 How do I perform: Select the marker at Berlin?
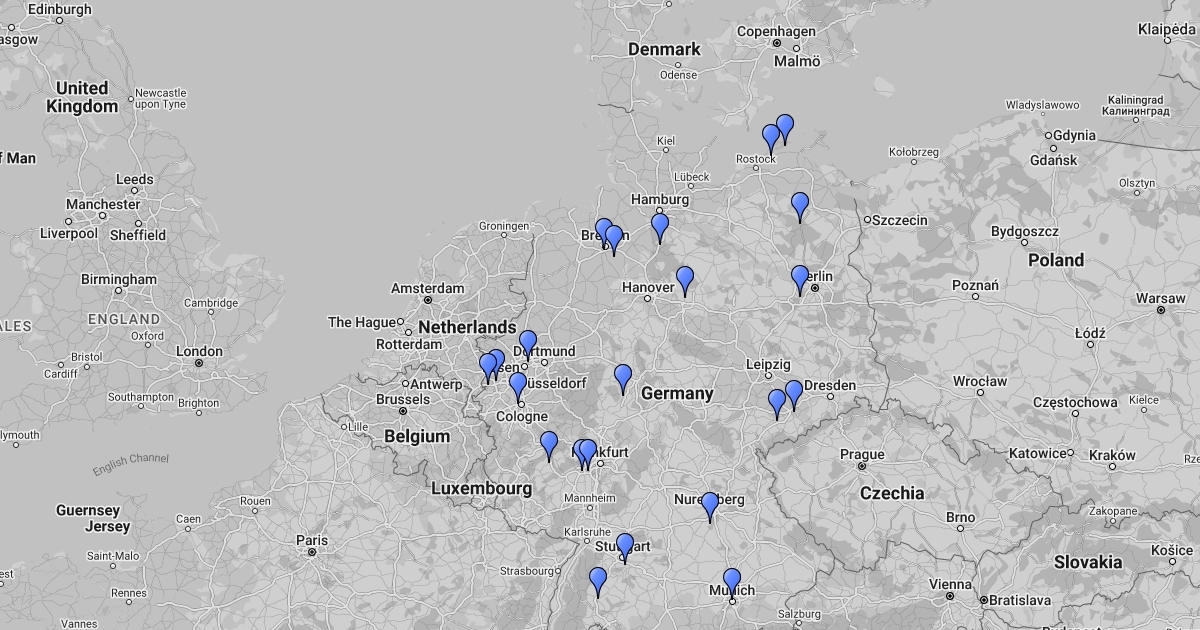(800, 278)
